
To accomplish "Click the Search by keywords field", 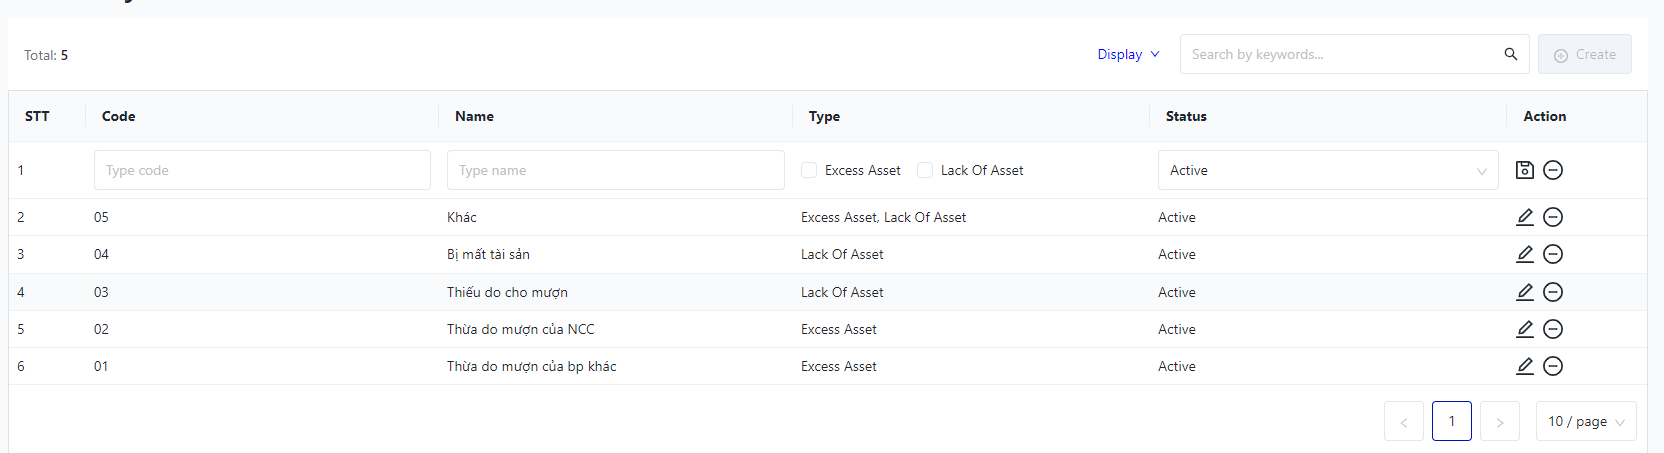I will point(1340,54).
